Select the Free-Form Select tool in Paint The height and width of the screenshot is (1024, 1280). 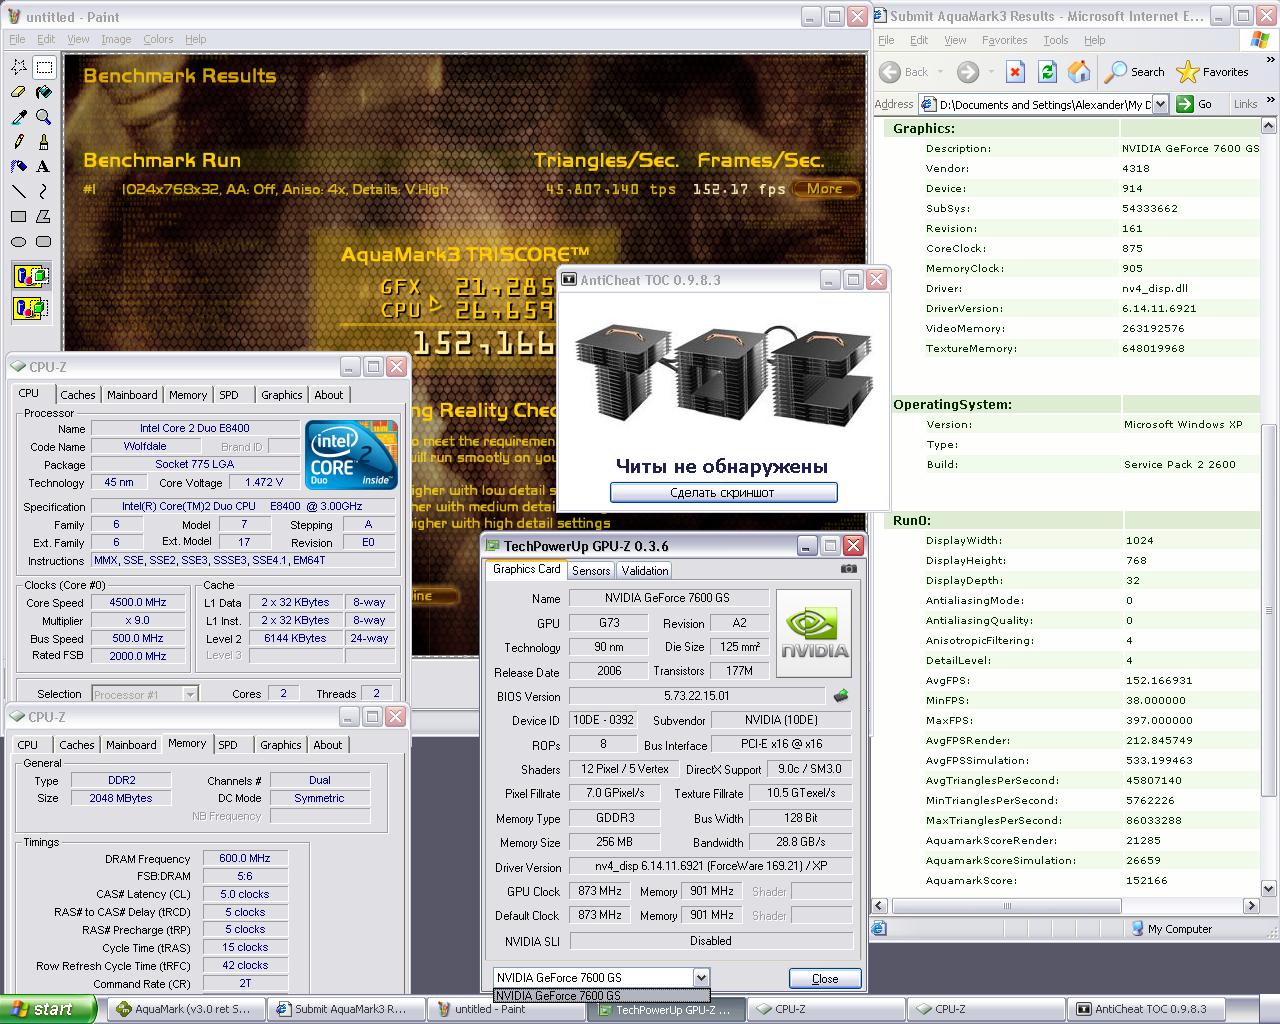click(19, 67)
